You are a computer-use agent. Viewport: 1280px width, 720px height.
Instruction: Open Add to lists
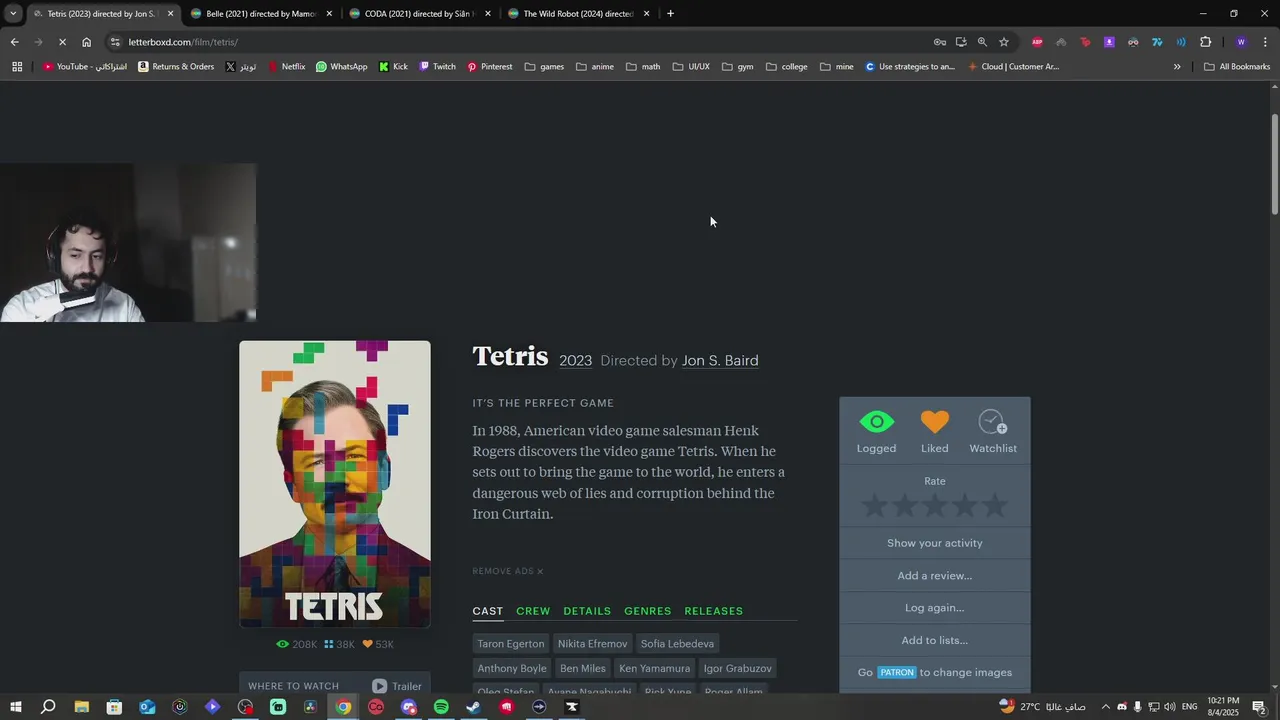pos(934,640)
